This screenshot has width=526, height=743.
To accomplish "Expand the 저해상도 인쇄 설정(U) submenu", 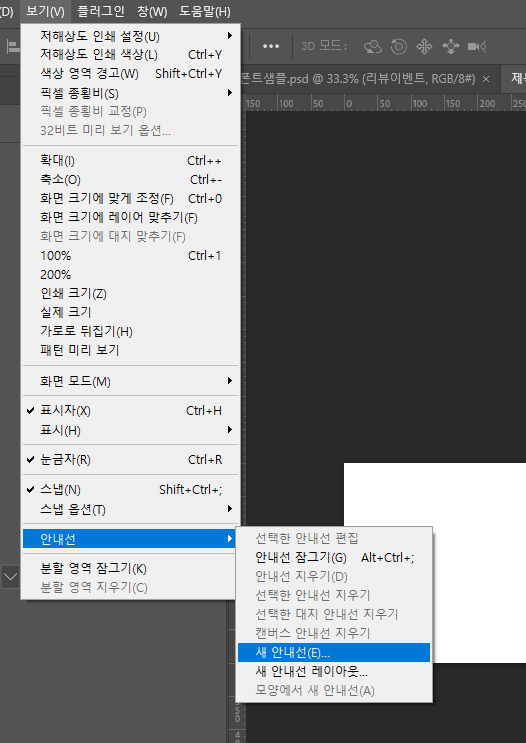I will pyautogui.click(x=131, y=36).
